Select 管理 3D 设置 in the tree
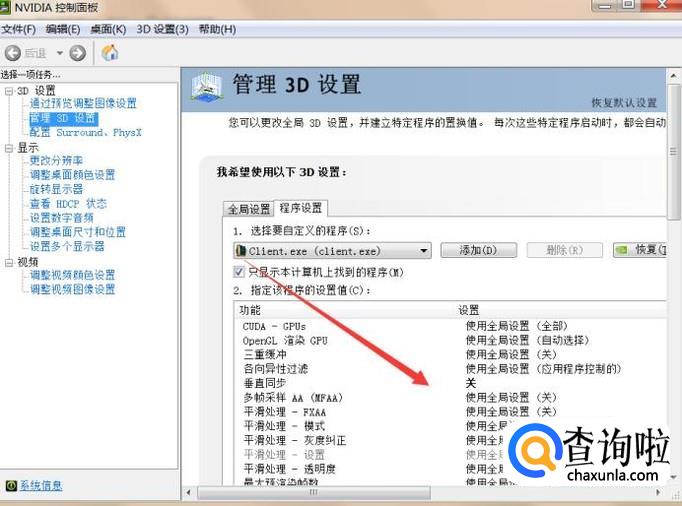The width and height of the screenshot is (682, 506). [64, 118]
